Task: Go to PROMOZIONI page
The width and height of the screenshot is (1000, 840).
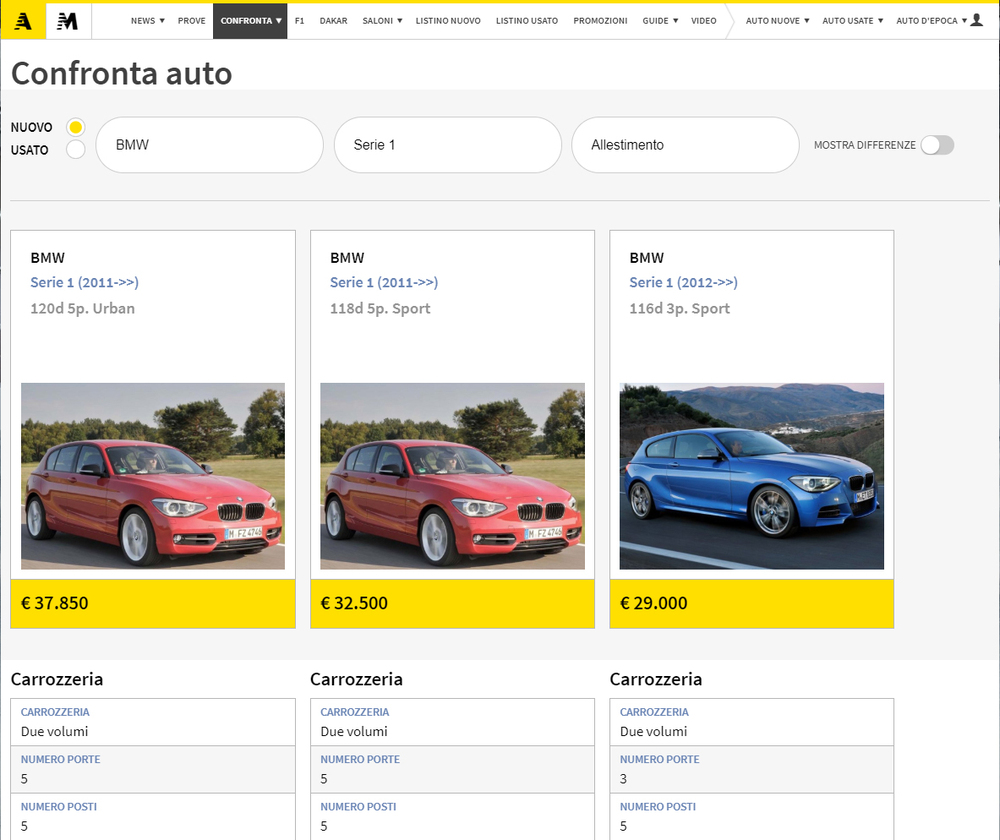Action: pos(600,21)
